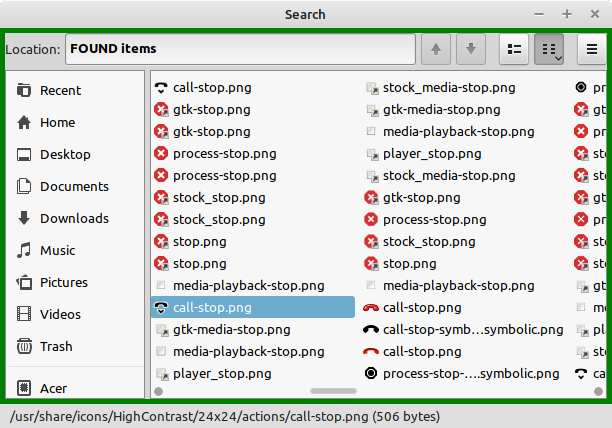Open Desktop from the sidebar

click(x=74, y=155)
